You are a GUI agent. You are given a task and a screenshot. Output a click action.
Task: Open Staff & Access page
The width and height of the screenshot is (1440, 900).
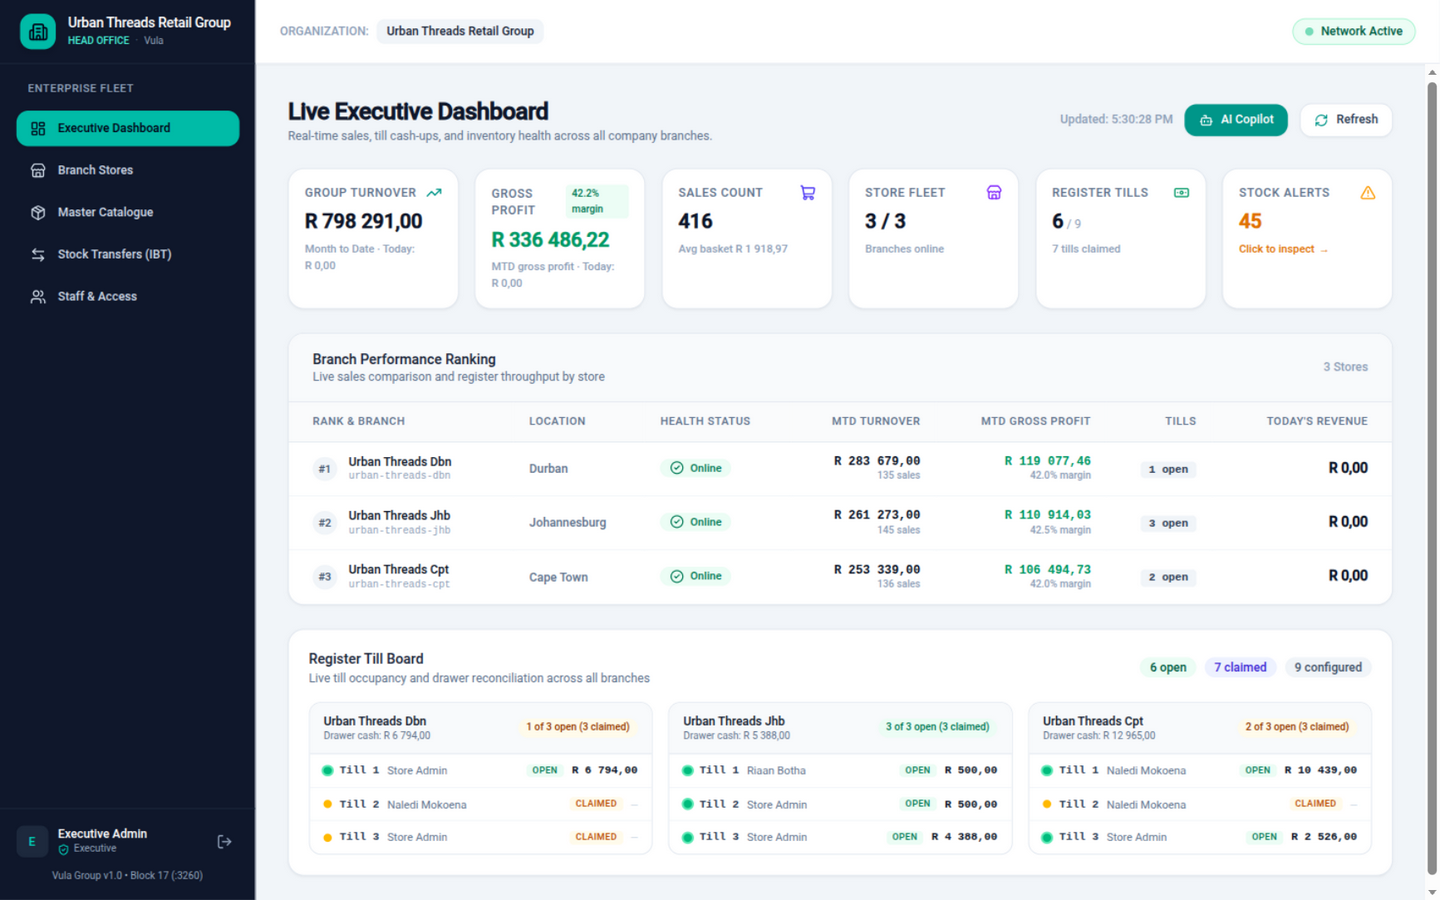(128, 296)
